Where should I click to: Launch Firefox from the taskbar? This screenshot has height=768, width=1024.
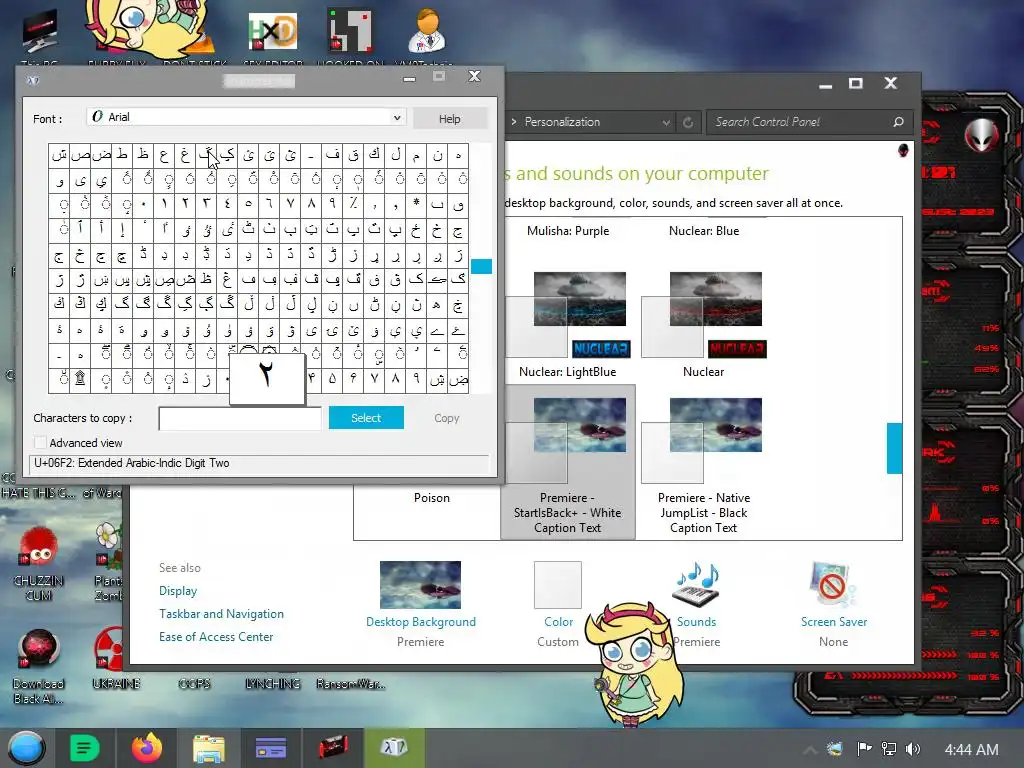click(147, 748)
